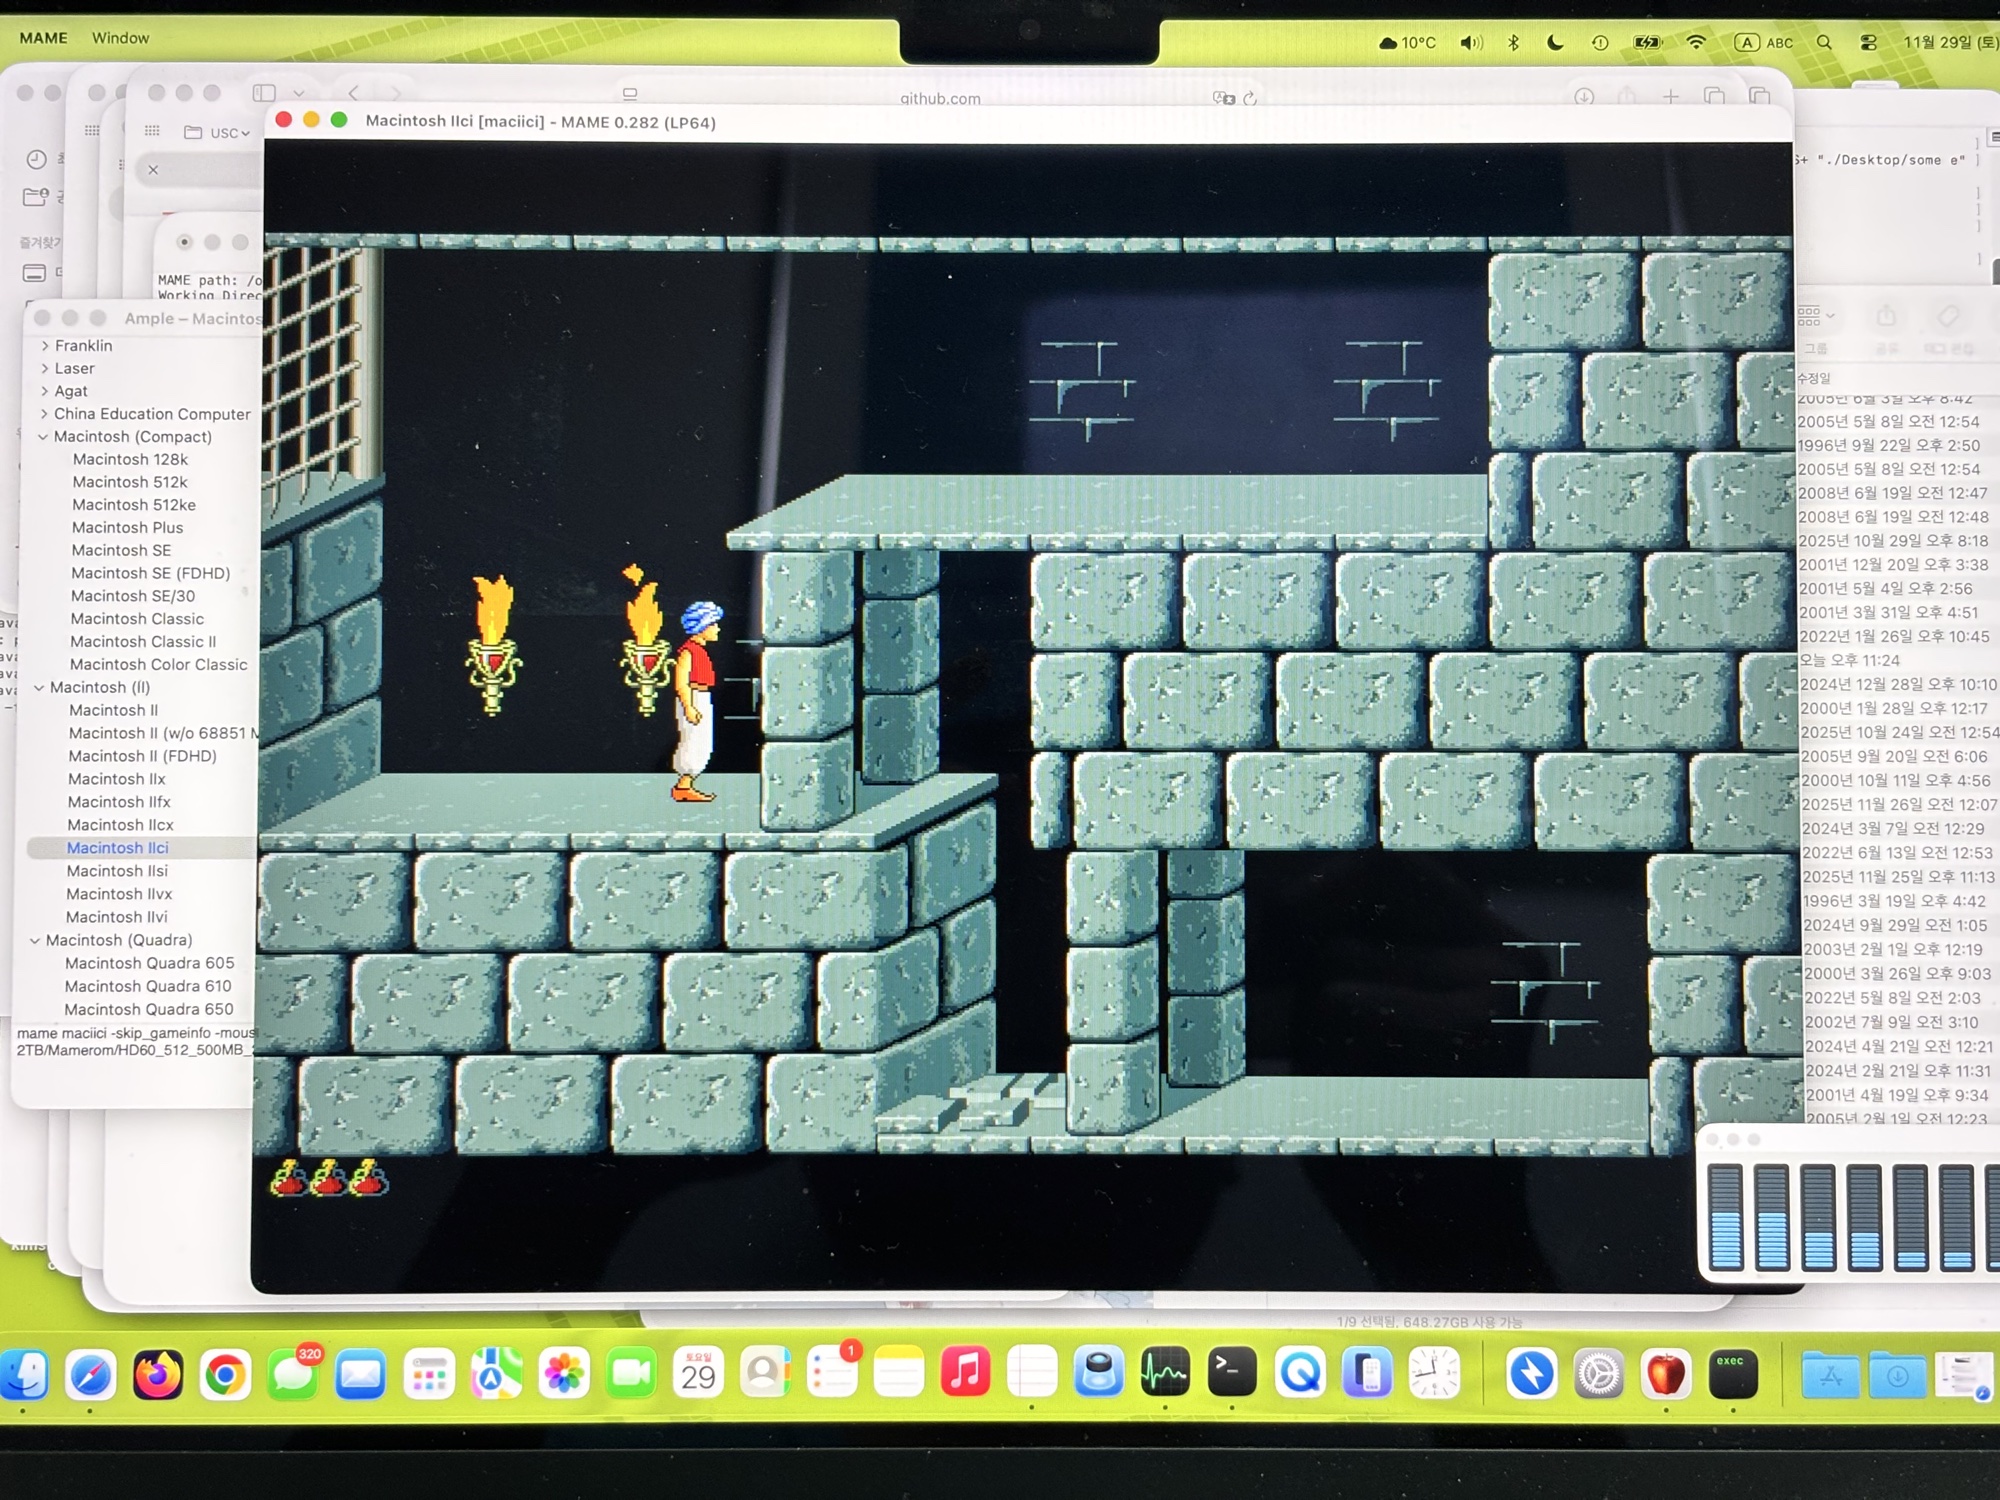Click the Wi-Fi icon in menu bar

(x=1696, y=42)
